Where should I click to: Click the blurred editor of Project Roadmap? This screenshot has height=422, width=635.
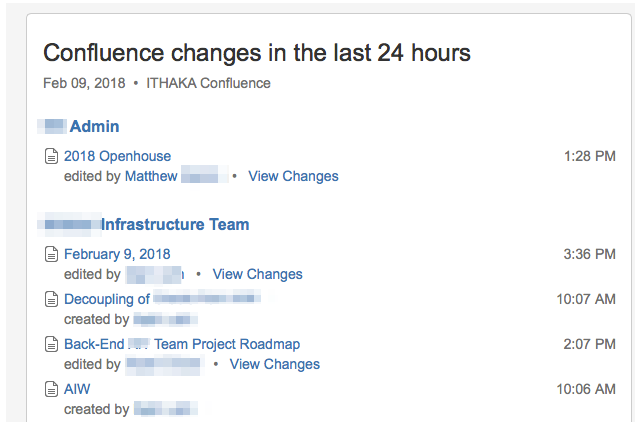[x=164, y=364]
